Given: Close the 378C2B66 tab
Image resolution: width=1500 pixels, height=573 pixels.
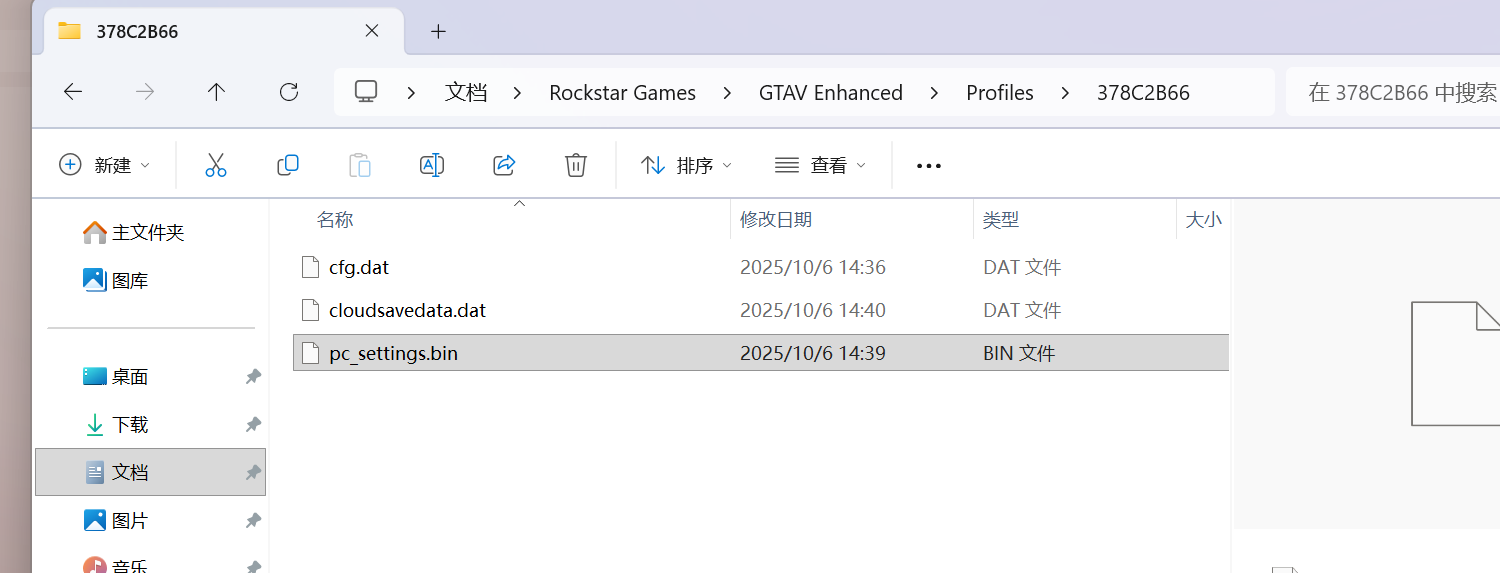Looking at the screenshot, I should (x=372, y=31).
